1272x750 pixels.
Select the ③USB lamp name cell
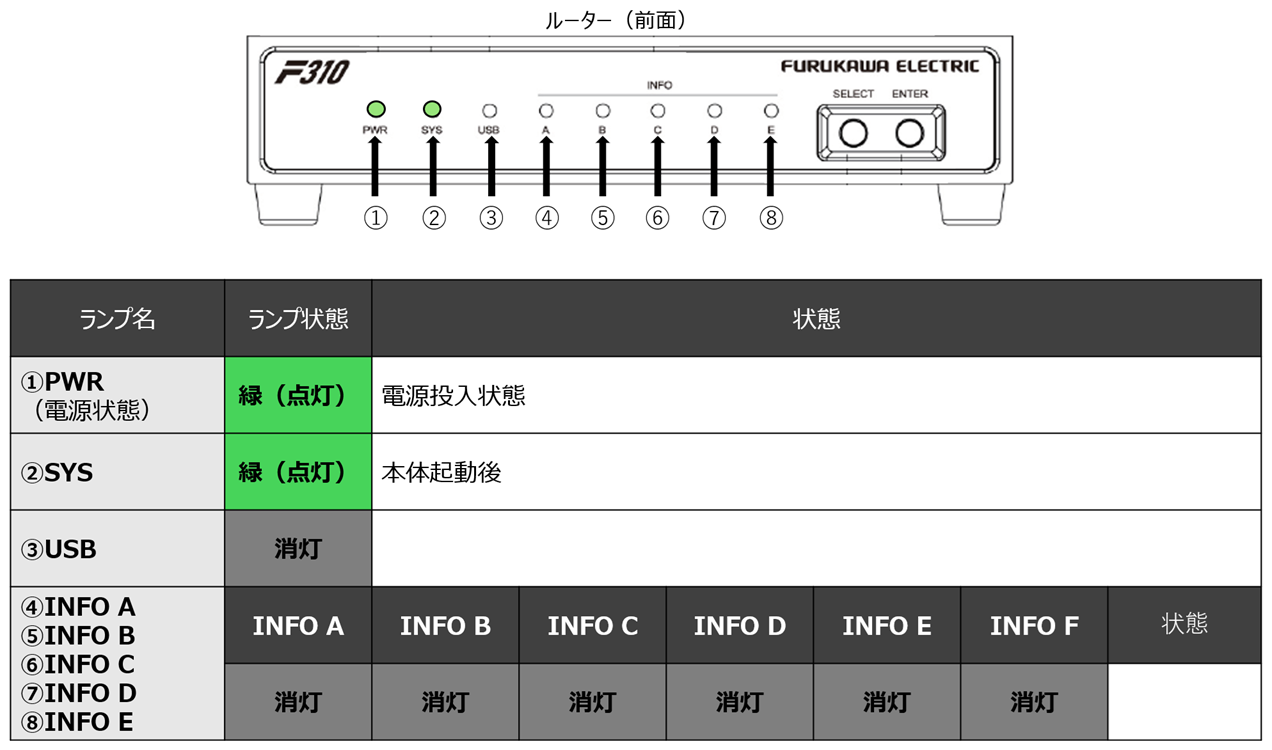[x=118, y=549]
